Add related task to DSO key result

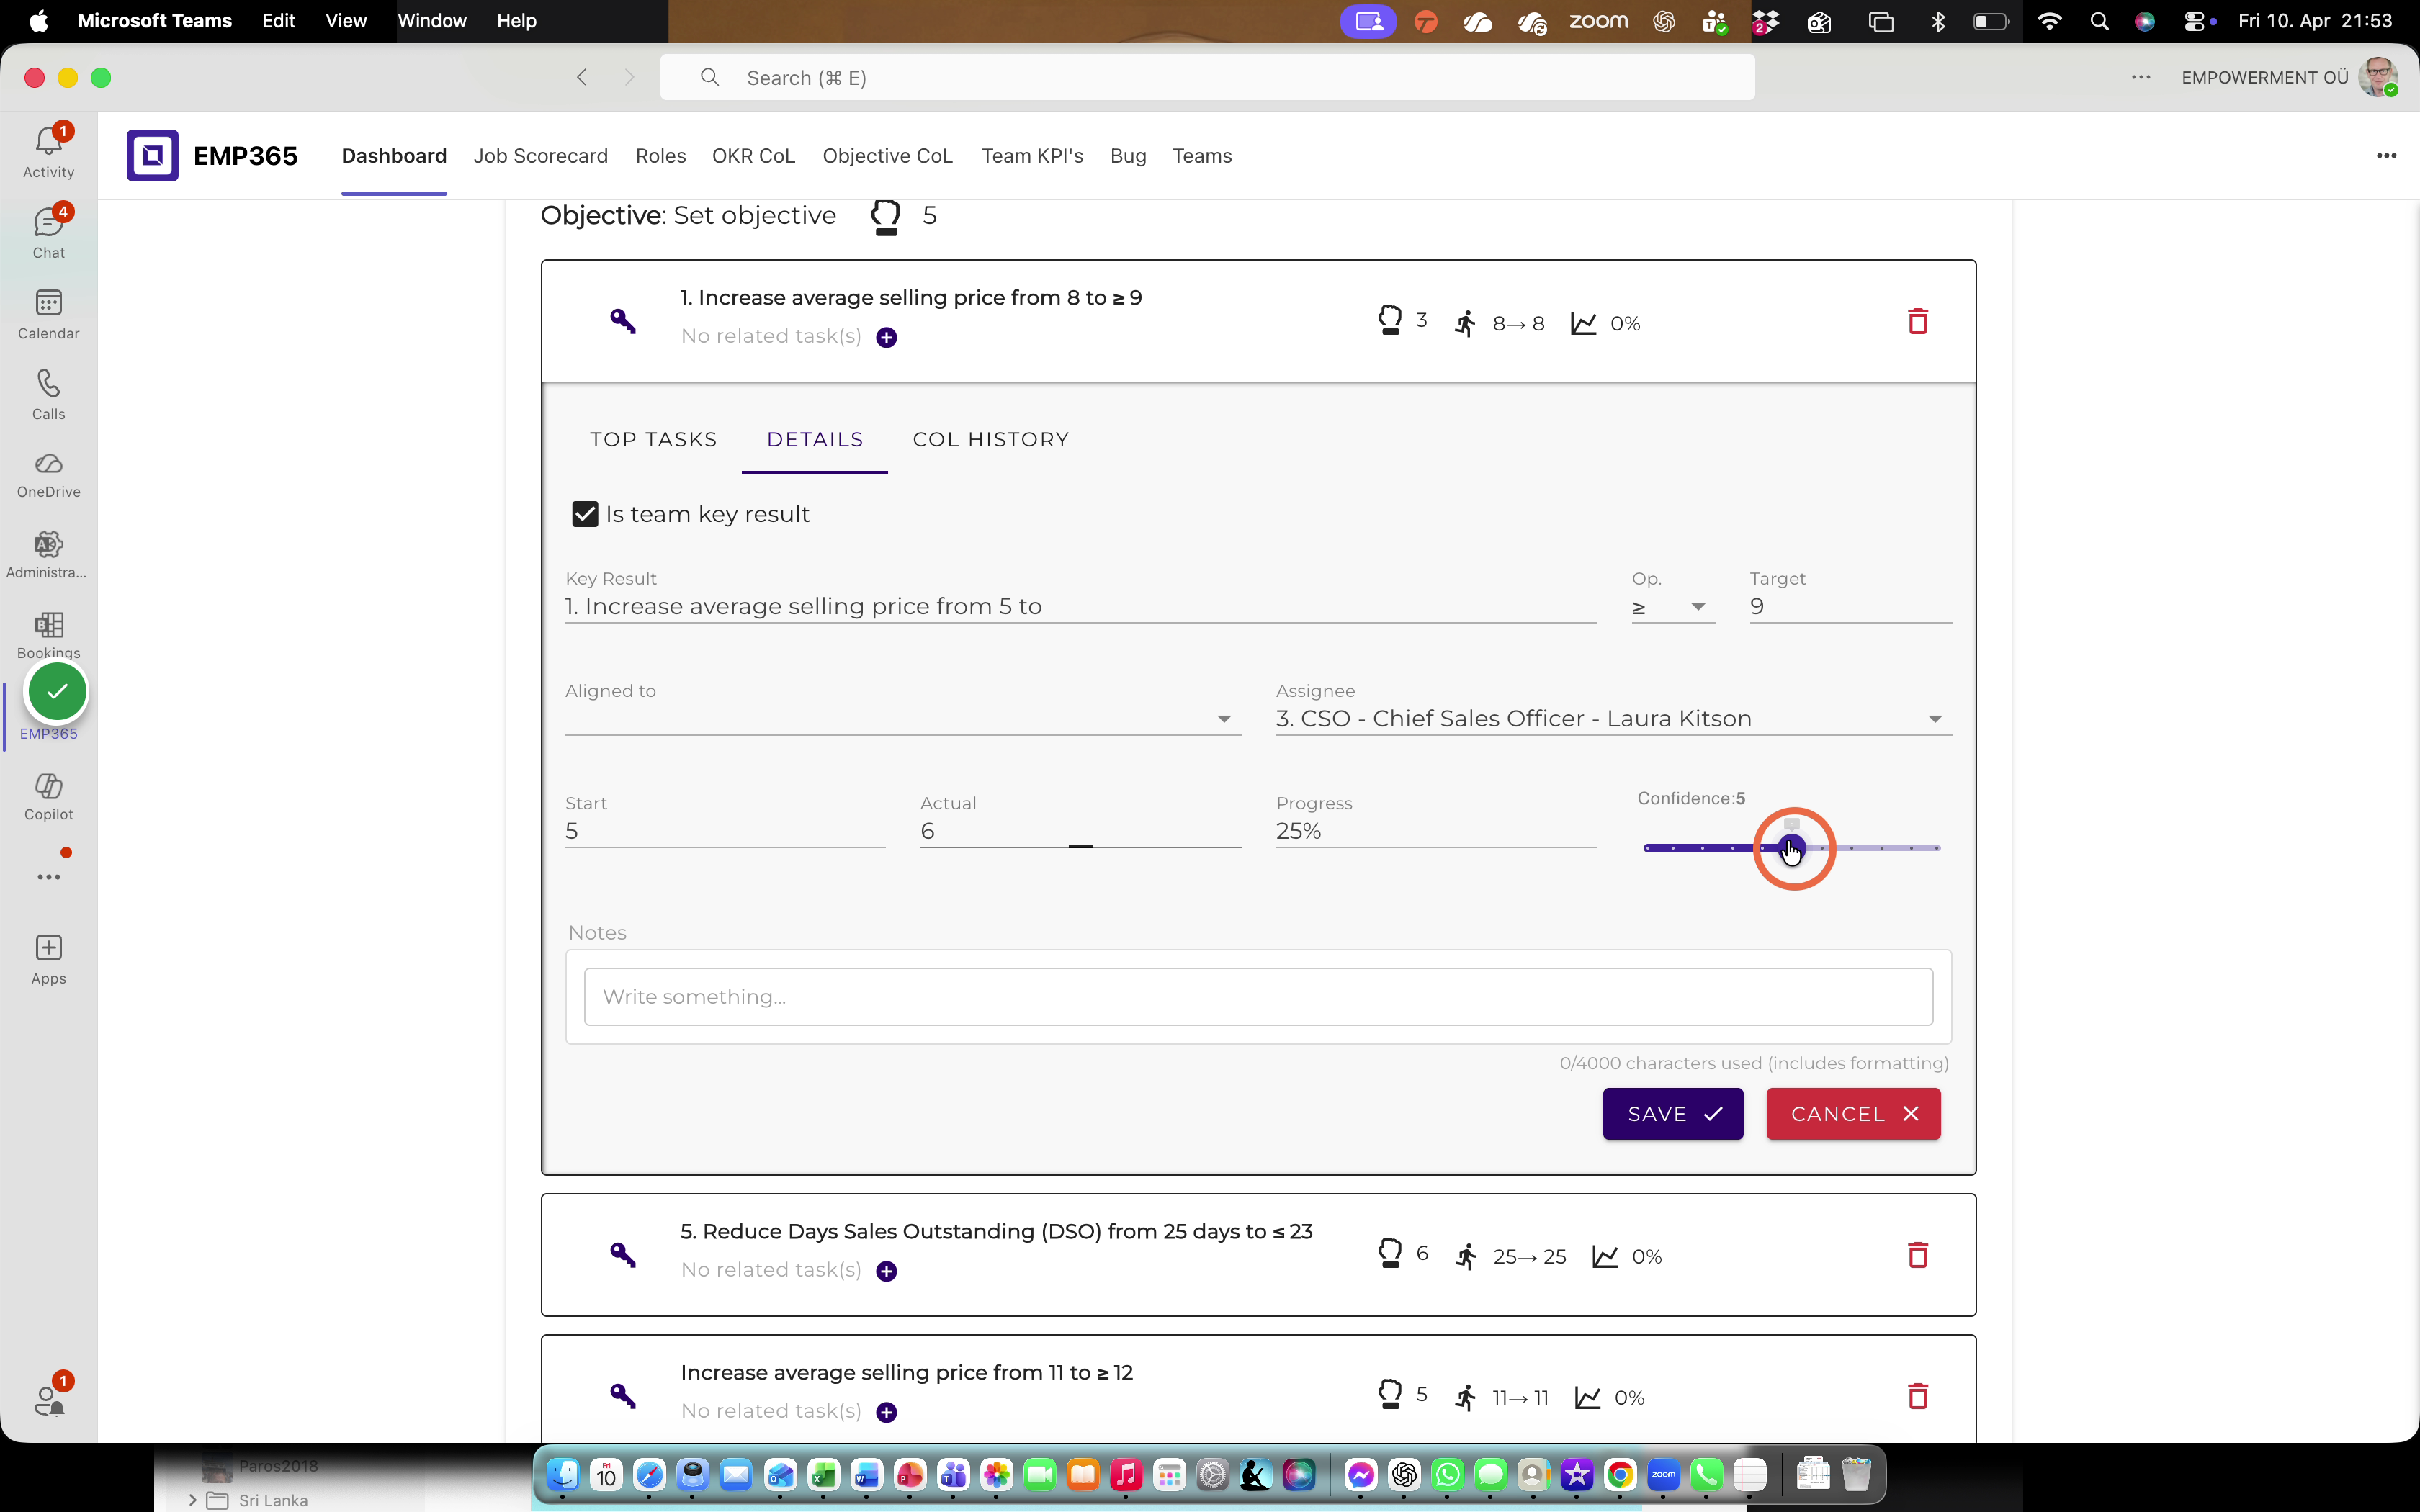(886, 1271)
